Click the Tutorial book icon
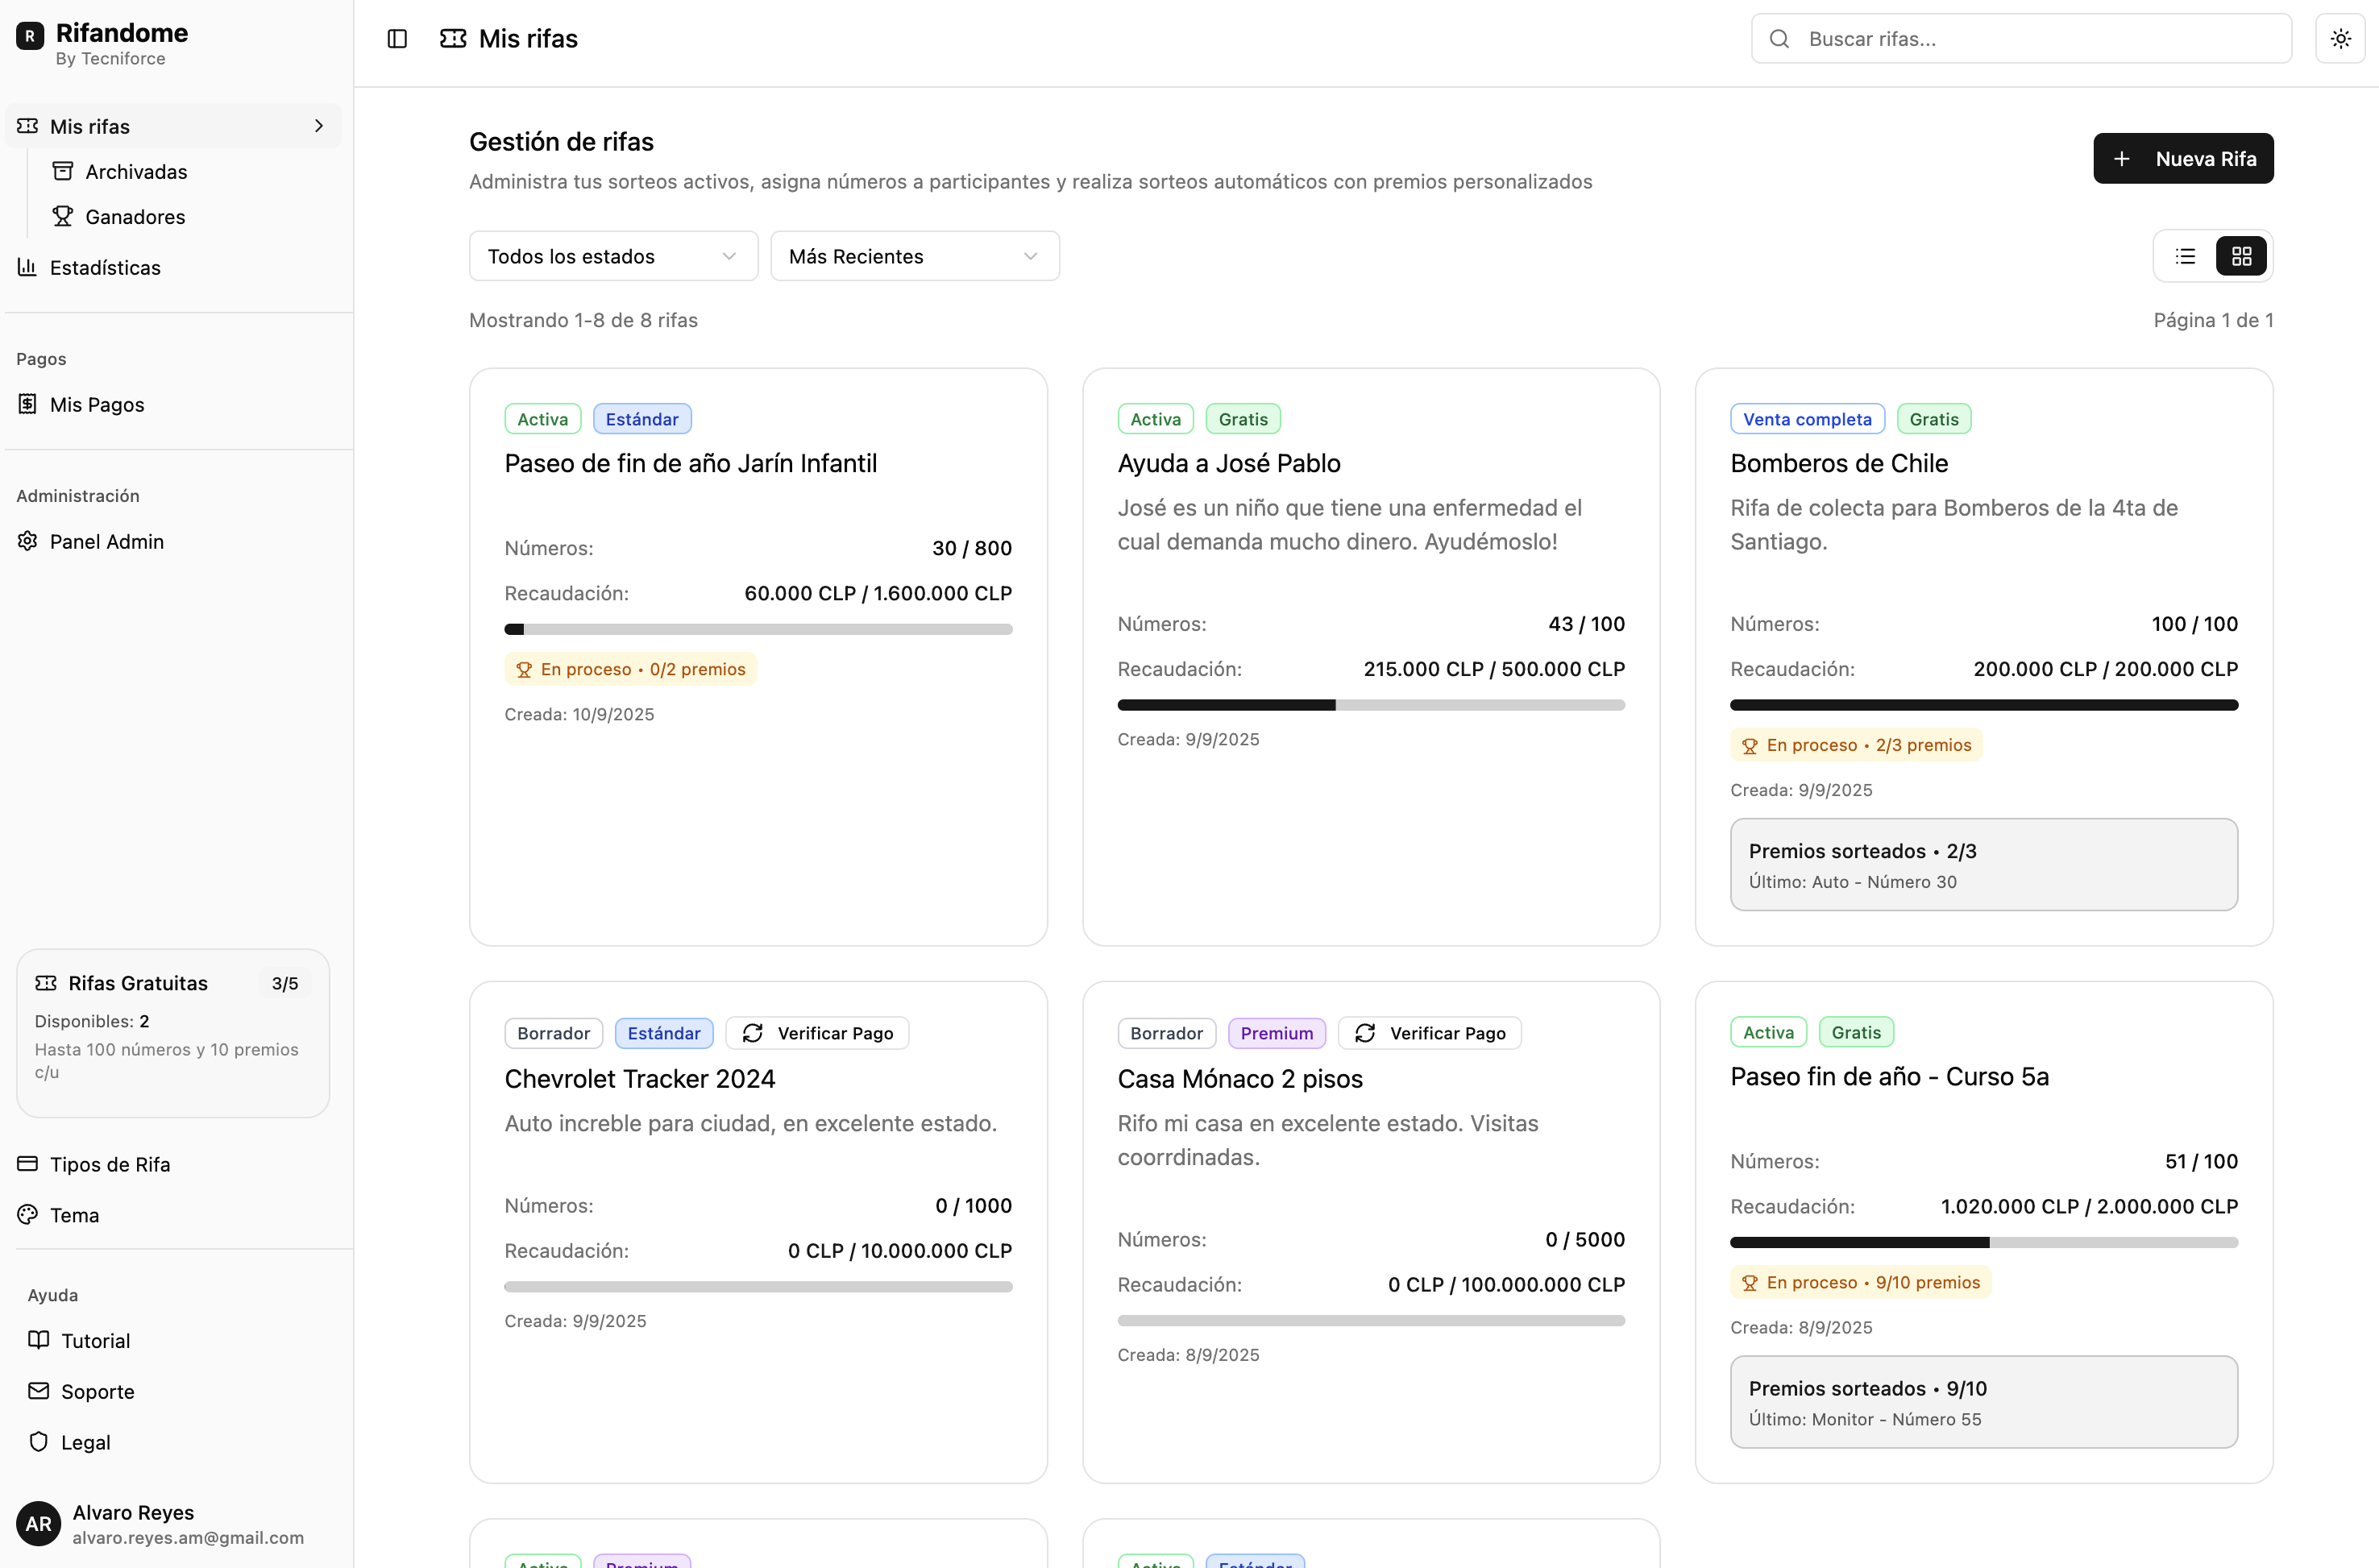The height and width of the screenshot is (1568, 2379). coord(39,1340)
